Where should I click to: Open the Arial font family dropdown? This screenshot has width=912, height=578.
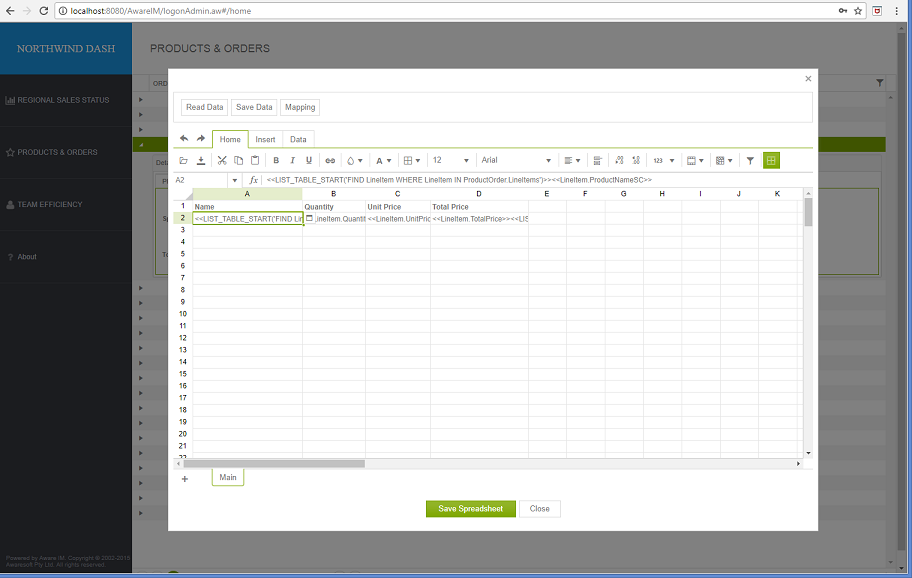(x=516, y=160)
